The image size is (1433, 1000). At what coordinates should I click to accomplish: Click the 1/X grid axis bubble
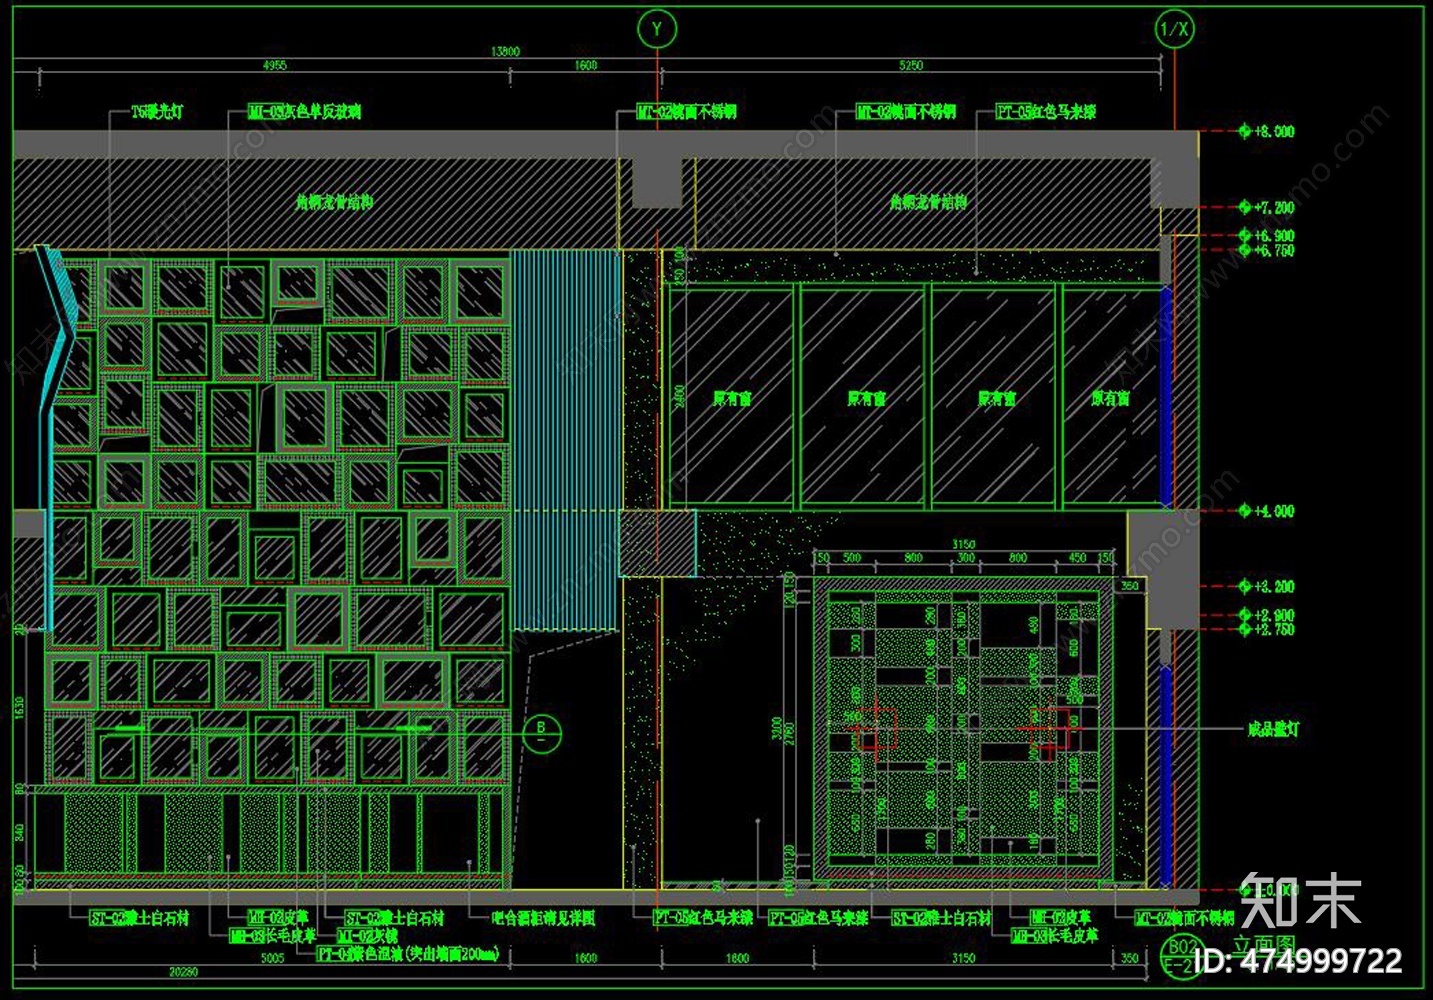point(1174,30)
